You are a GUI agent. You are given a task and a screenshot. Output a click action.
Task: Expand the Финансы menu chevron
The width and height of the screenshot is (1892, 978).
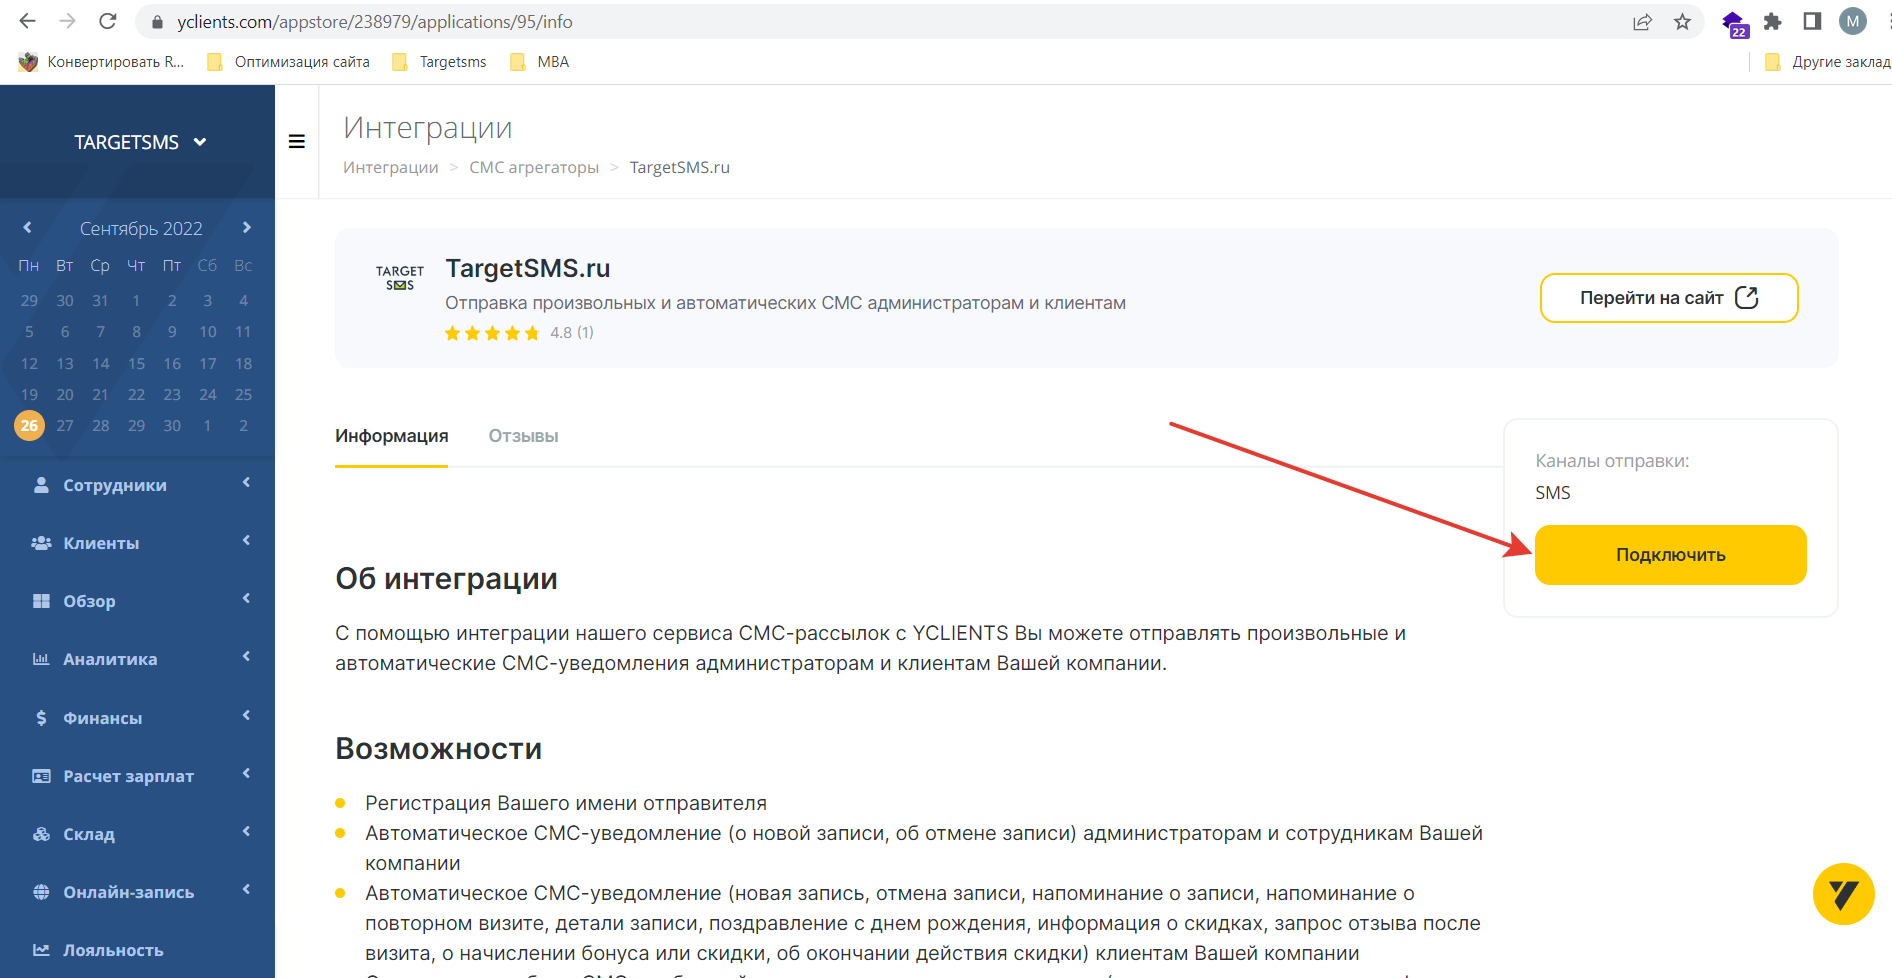point(246,716)
